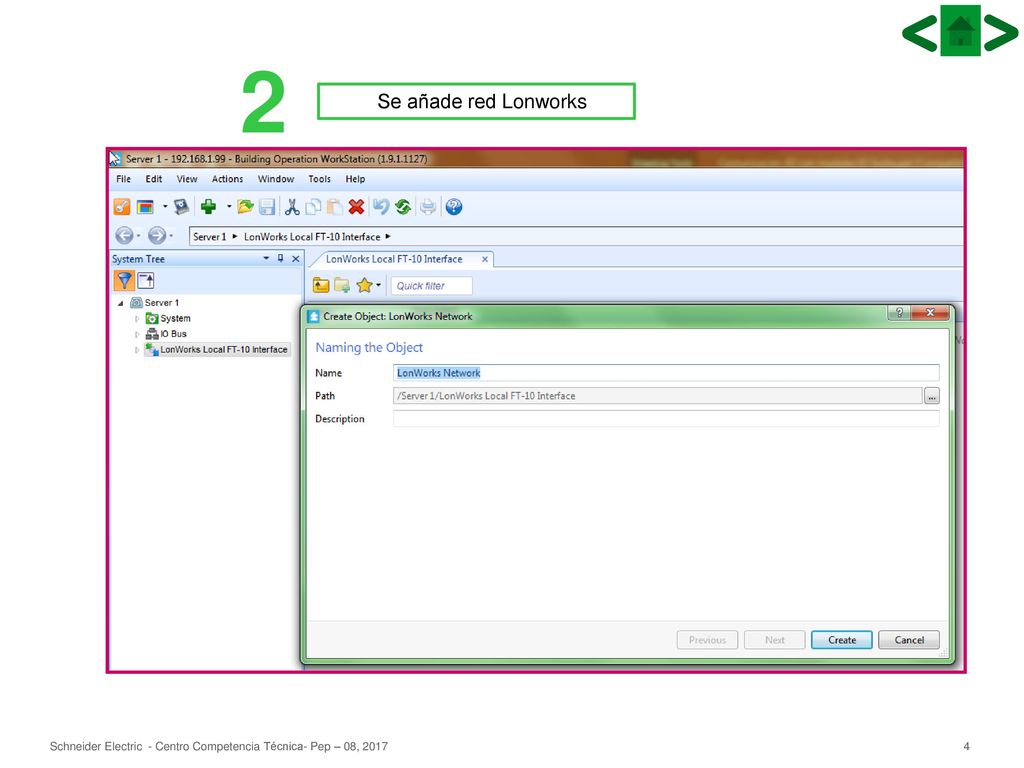Select IO Bus in the System Tree

coord(173,334)
